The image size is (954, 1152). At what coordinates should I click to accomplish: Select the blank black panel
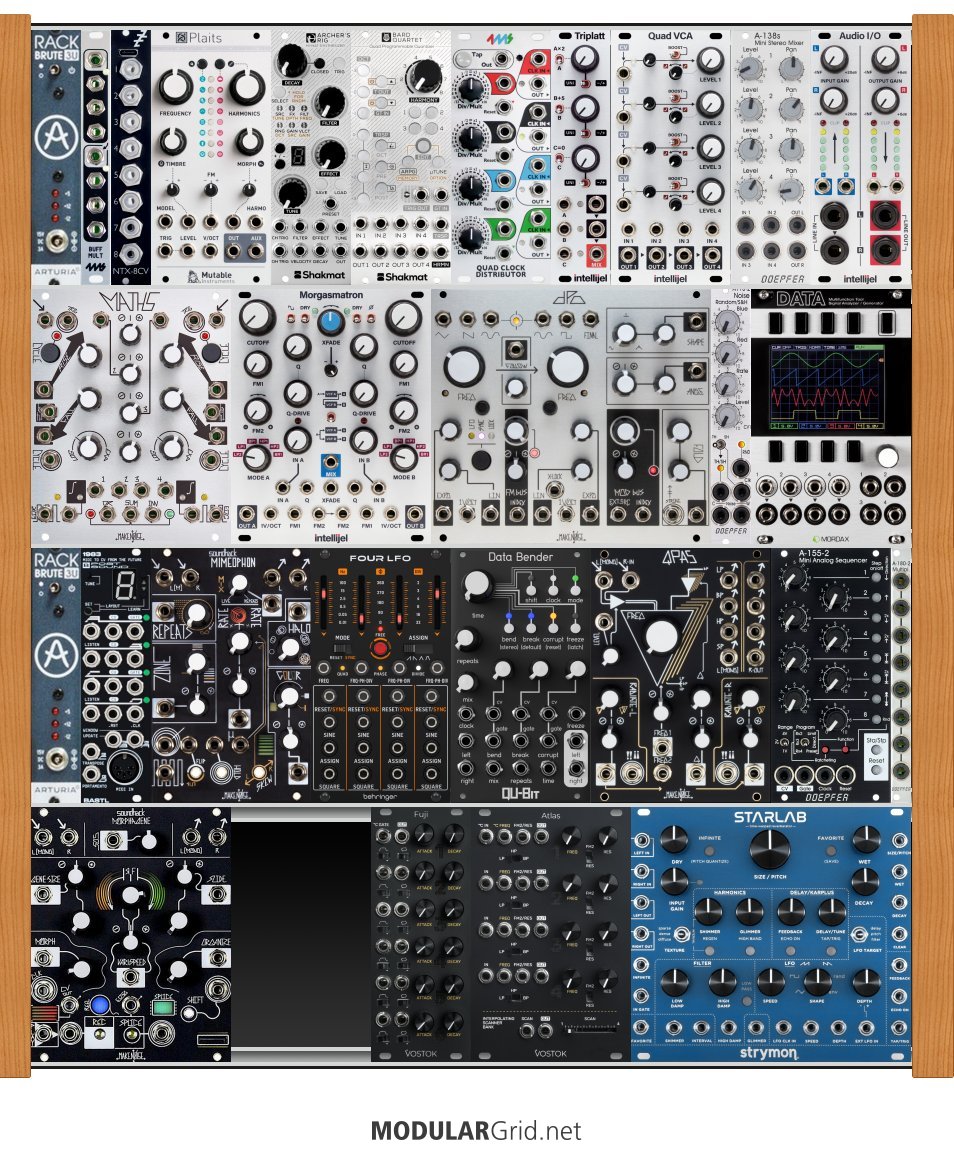coord(301,934)
